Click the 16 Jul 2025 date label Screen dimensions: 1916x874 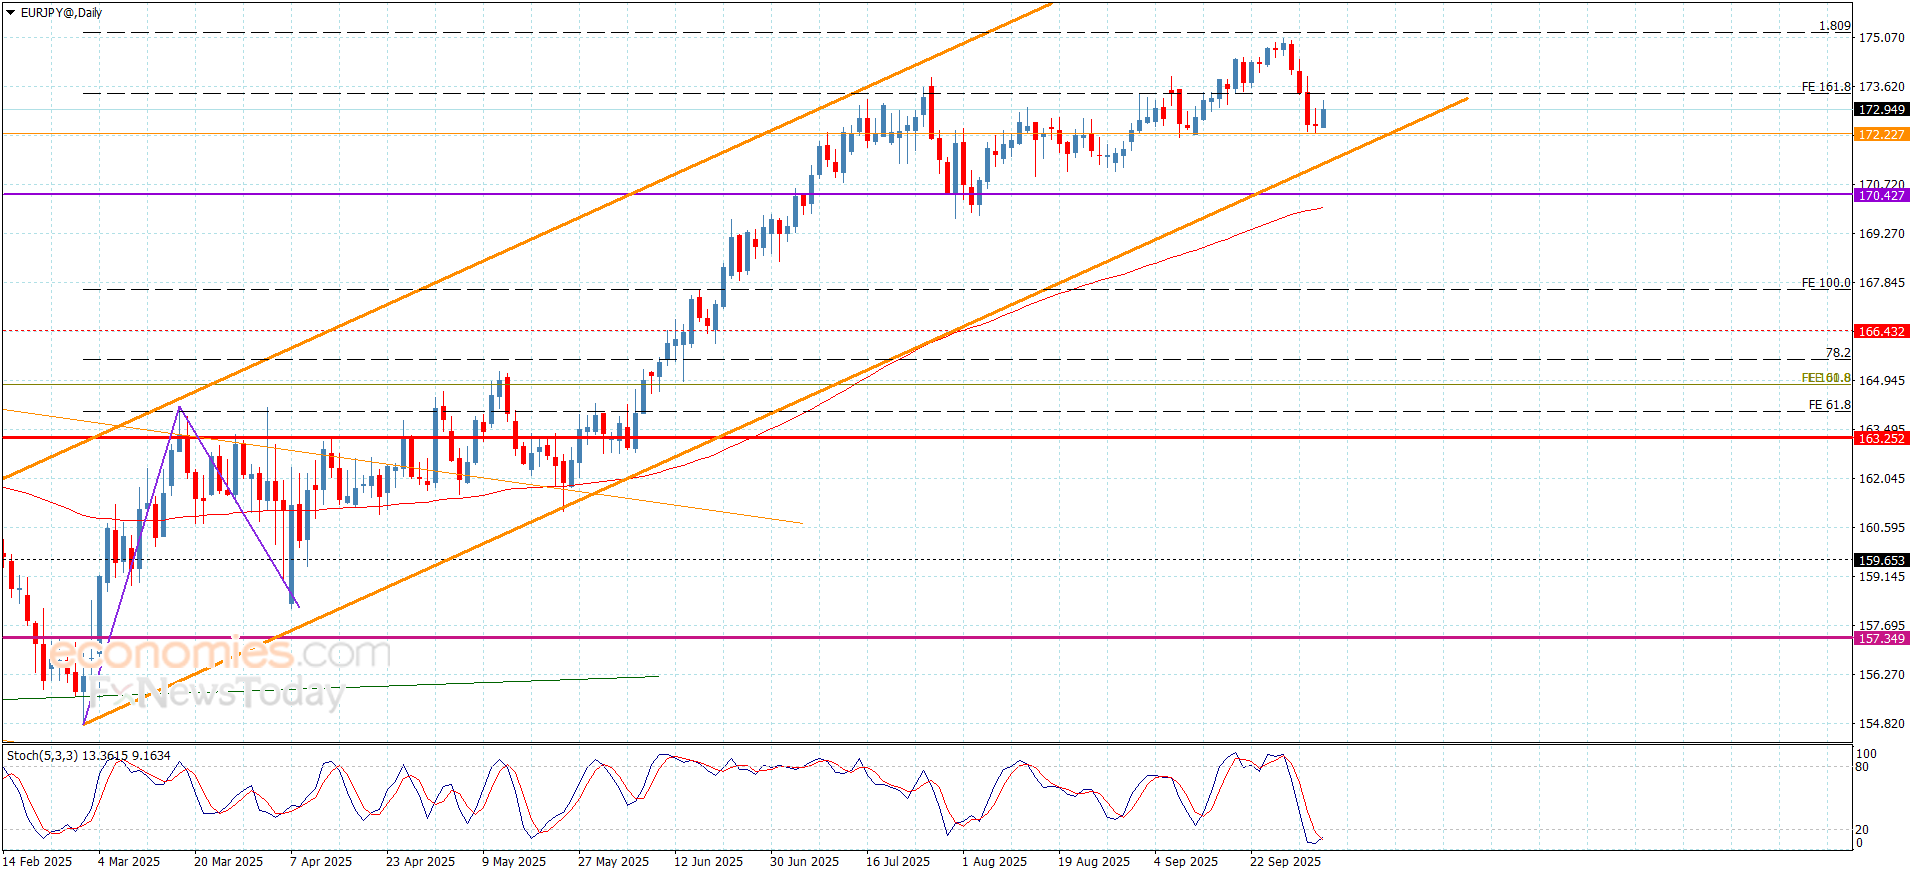[x=898, y=862]
